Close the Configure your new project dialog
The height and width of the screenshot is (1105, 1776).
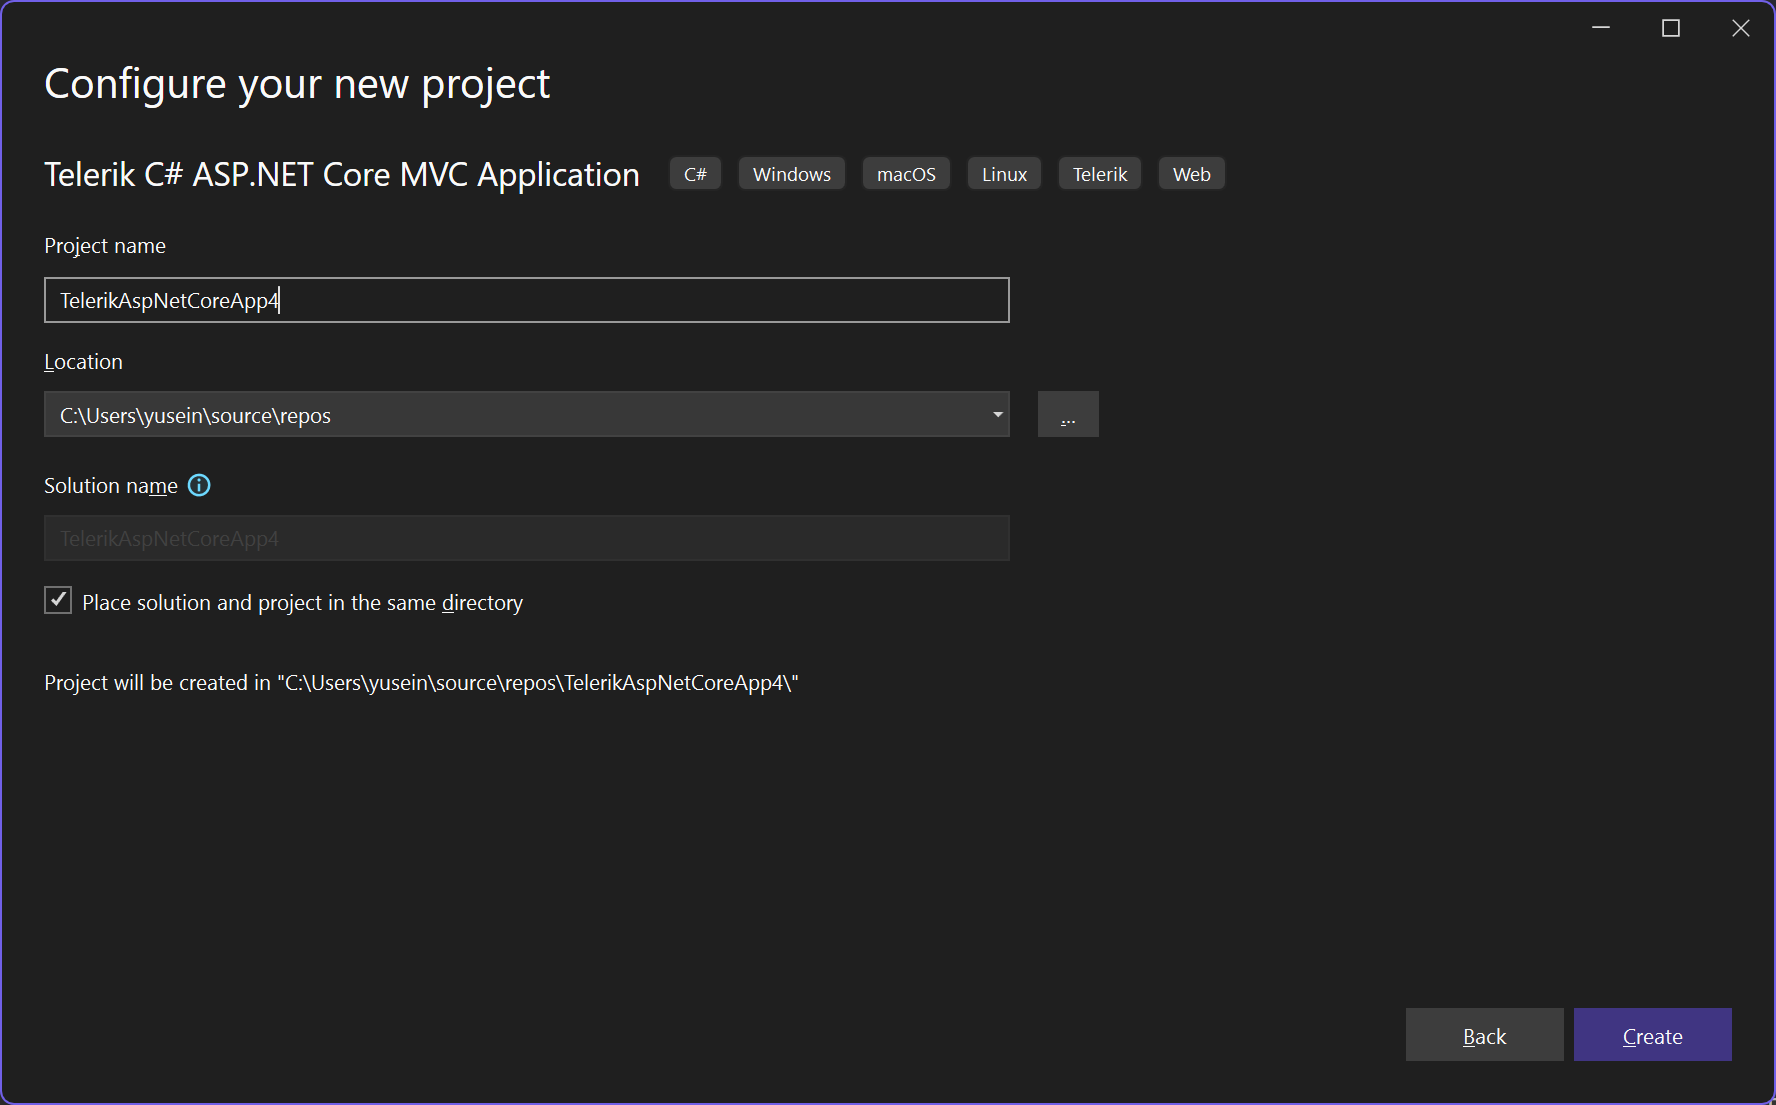(1741, 28)
